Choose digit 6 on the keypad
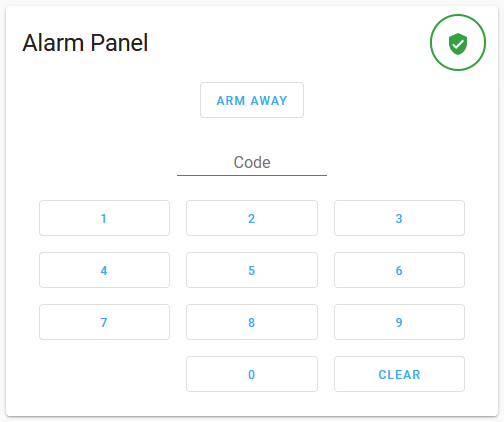This screenshot has height=422, width=504. coord(399,270)
